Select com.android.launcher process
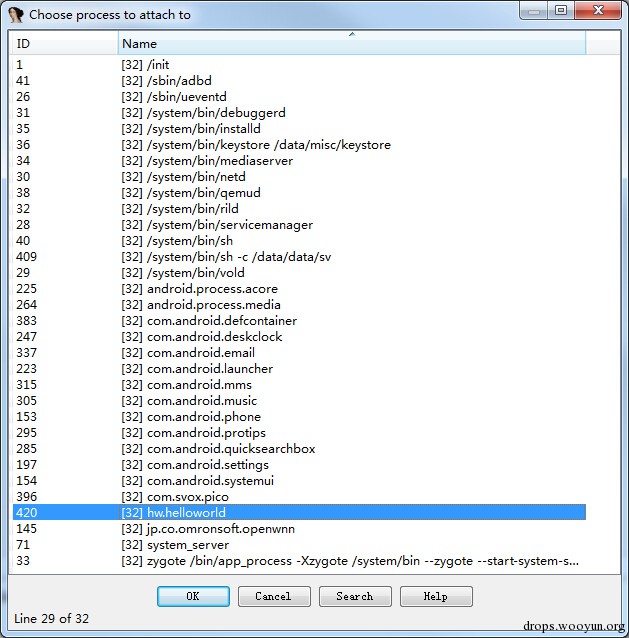 [x=299, y=369]
